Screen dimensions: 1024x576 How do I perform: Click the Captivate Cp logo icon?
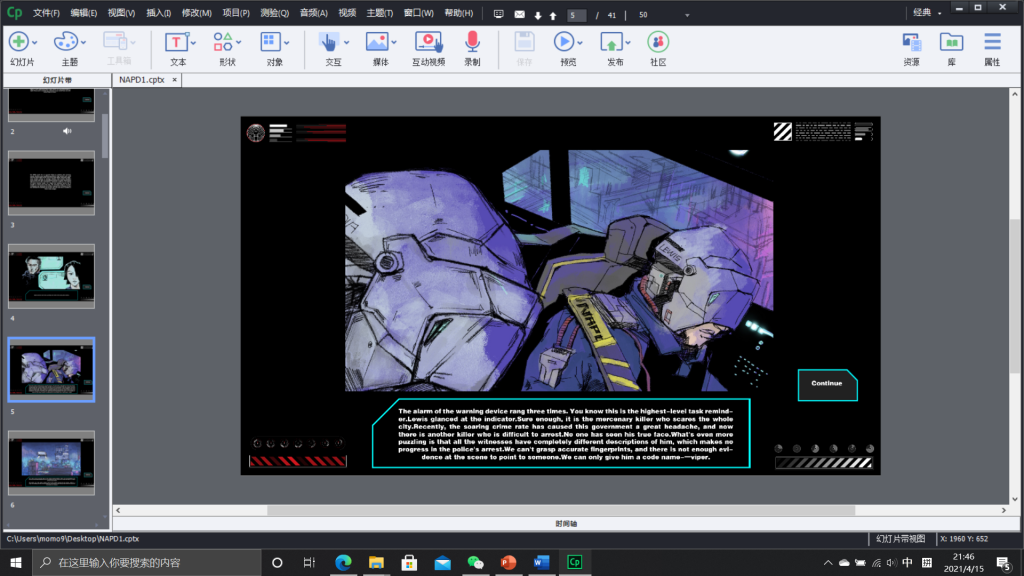14,12
